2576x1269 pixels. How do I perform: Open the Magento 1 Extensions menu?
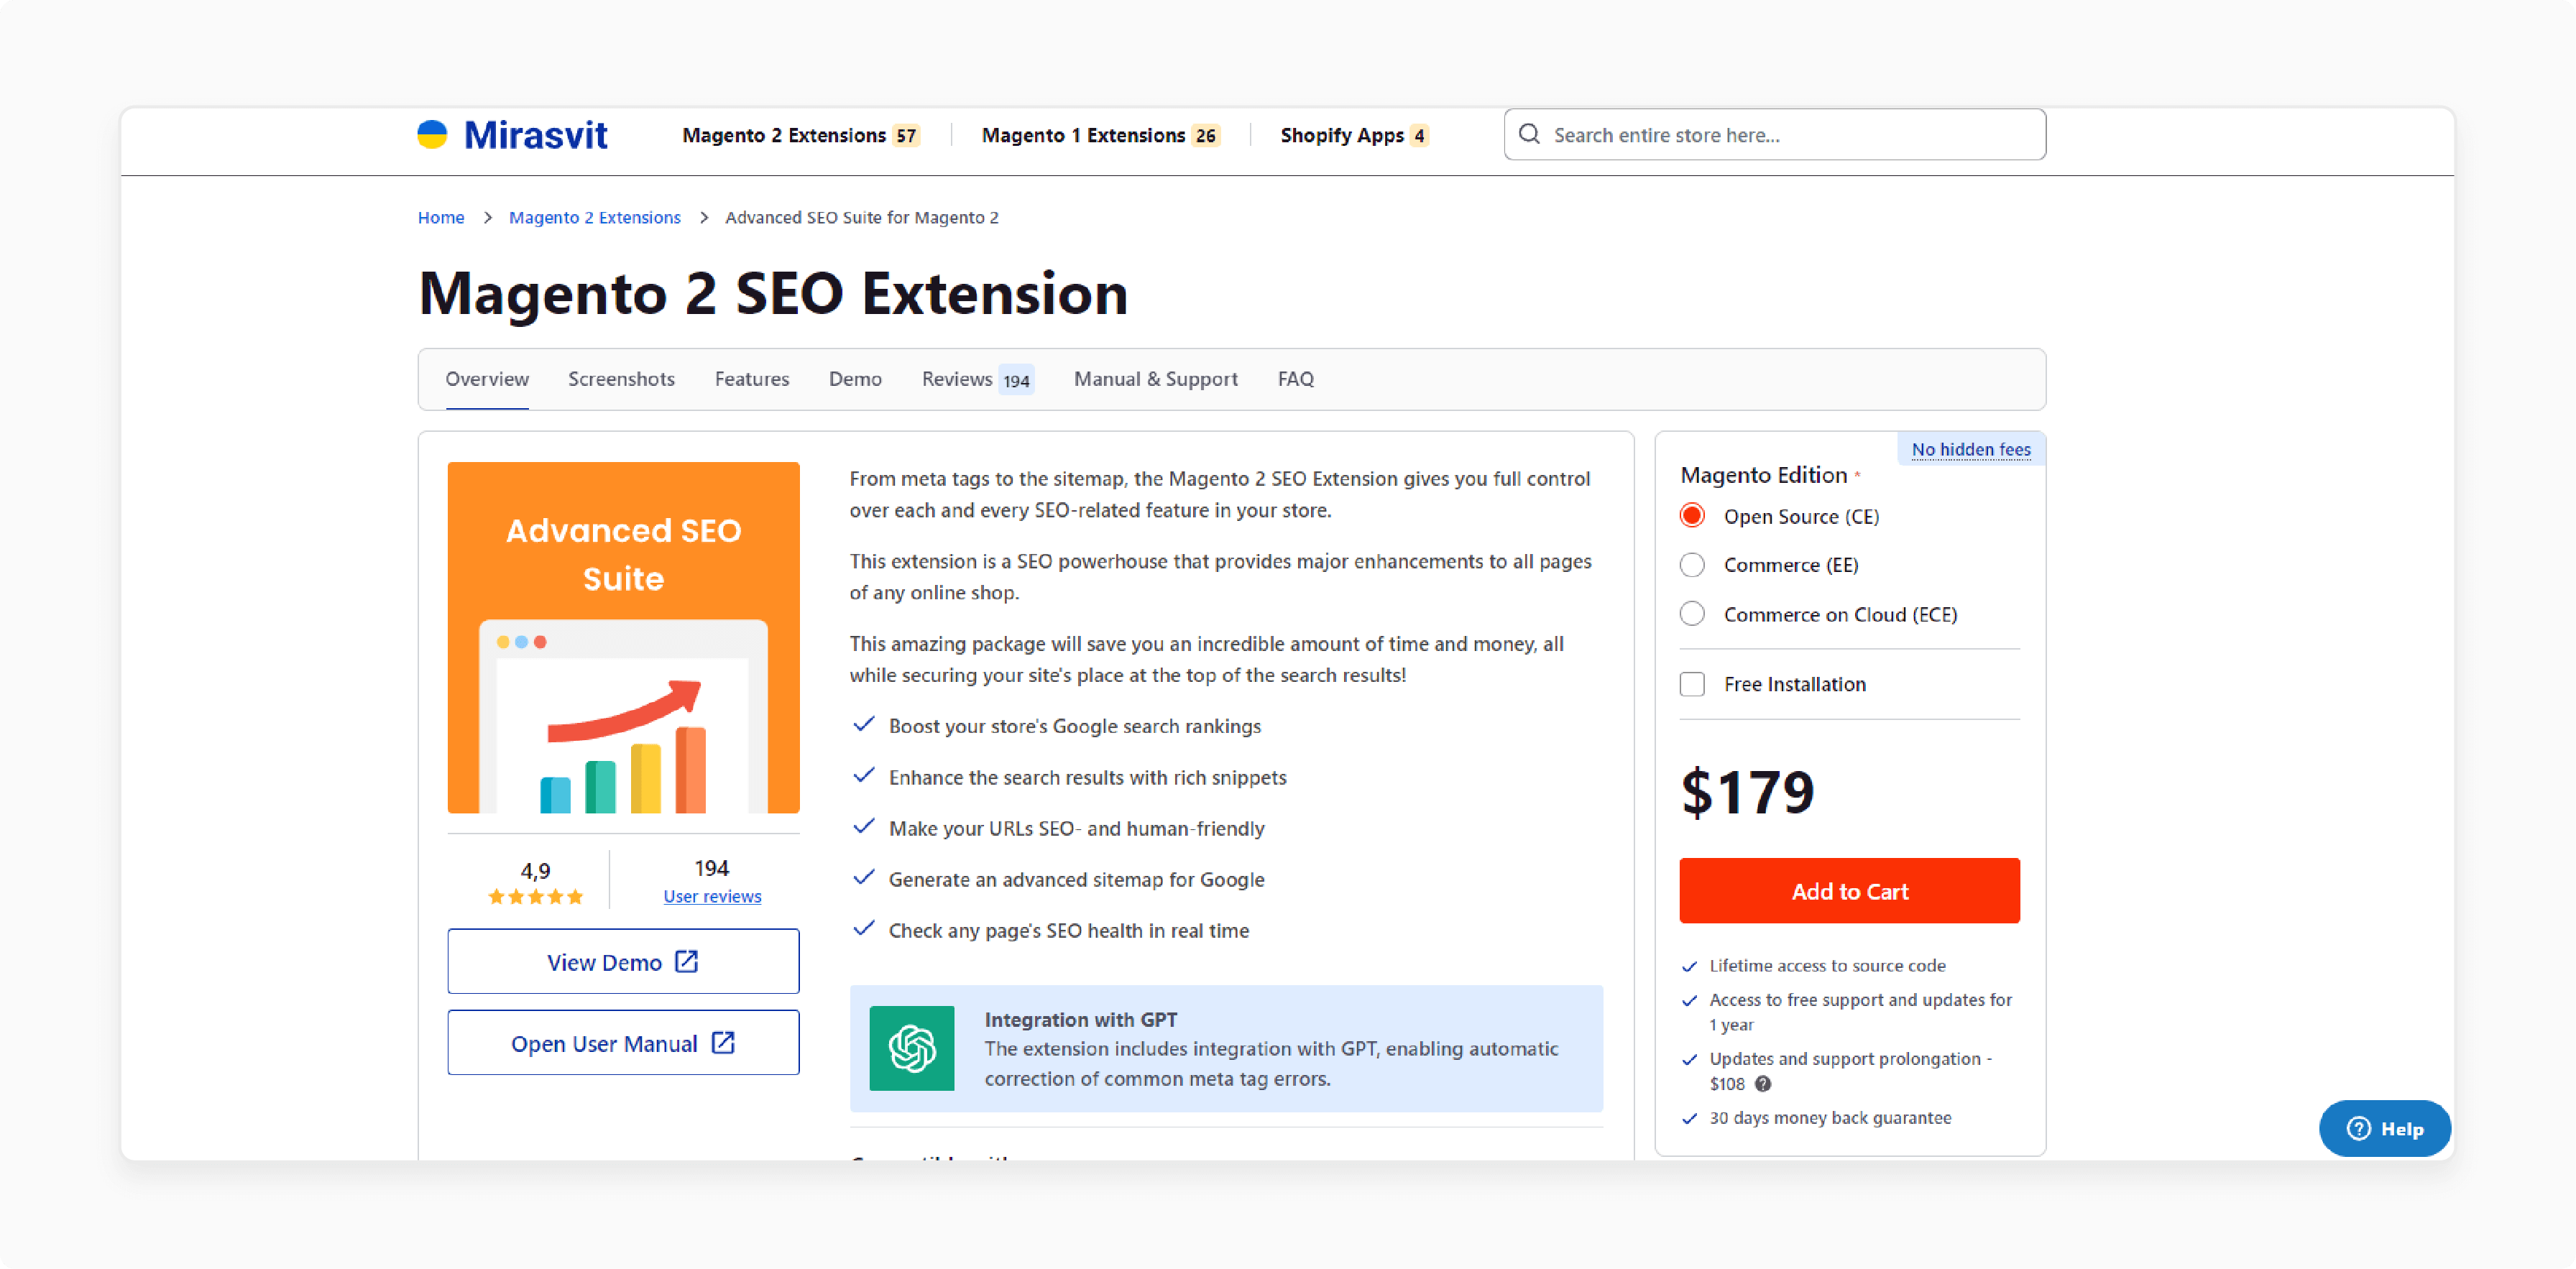click(x=1100, y=135)
